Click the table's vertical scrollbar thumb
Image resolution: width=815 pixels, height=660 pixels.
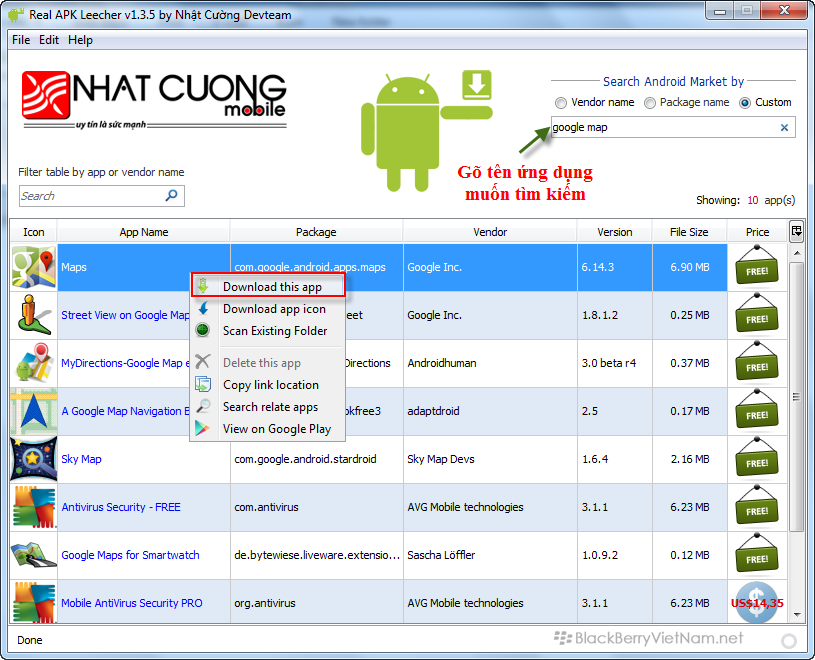tap(796, 397)
